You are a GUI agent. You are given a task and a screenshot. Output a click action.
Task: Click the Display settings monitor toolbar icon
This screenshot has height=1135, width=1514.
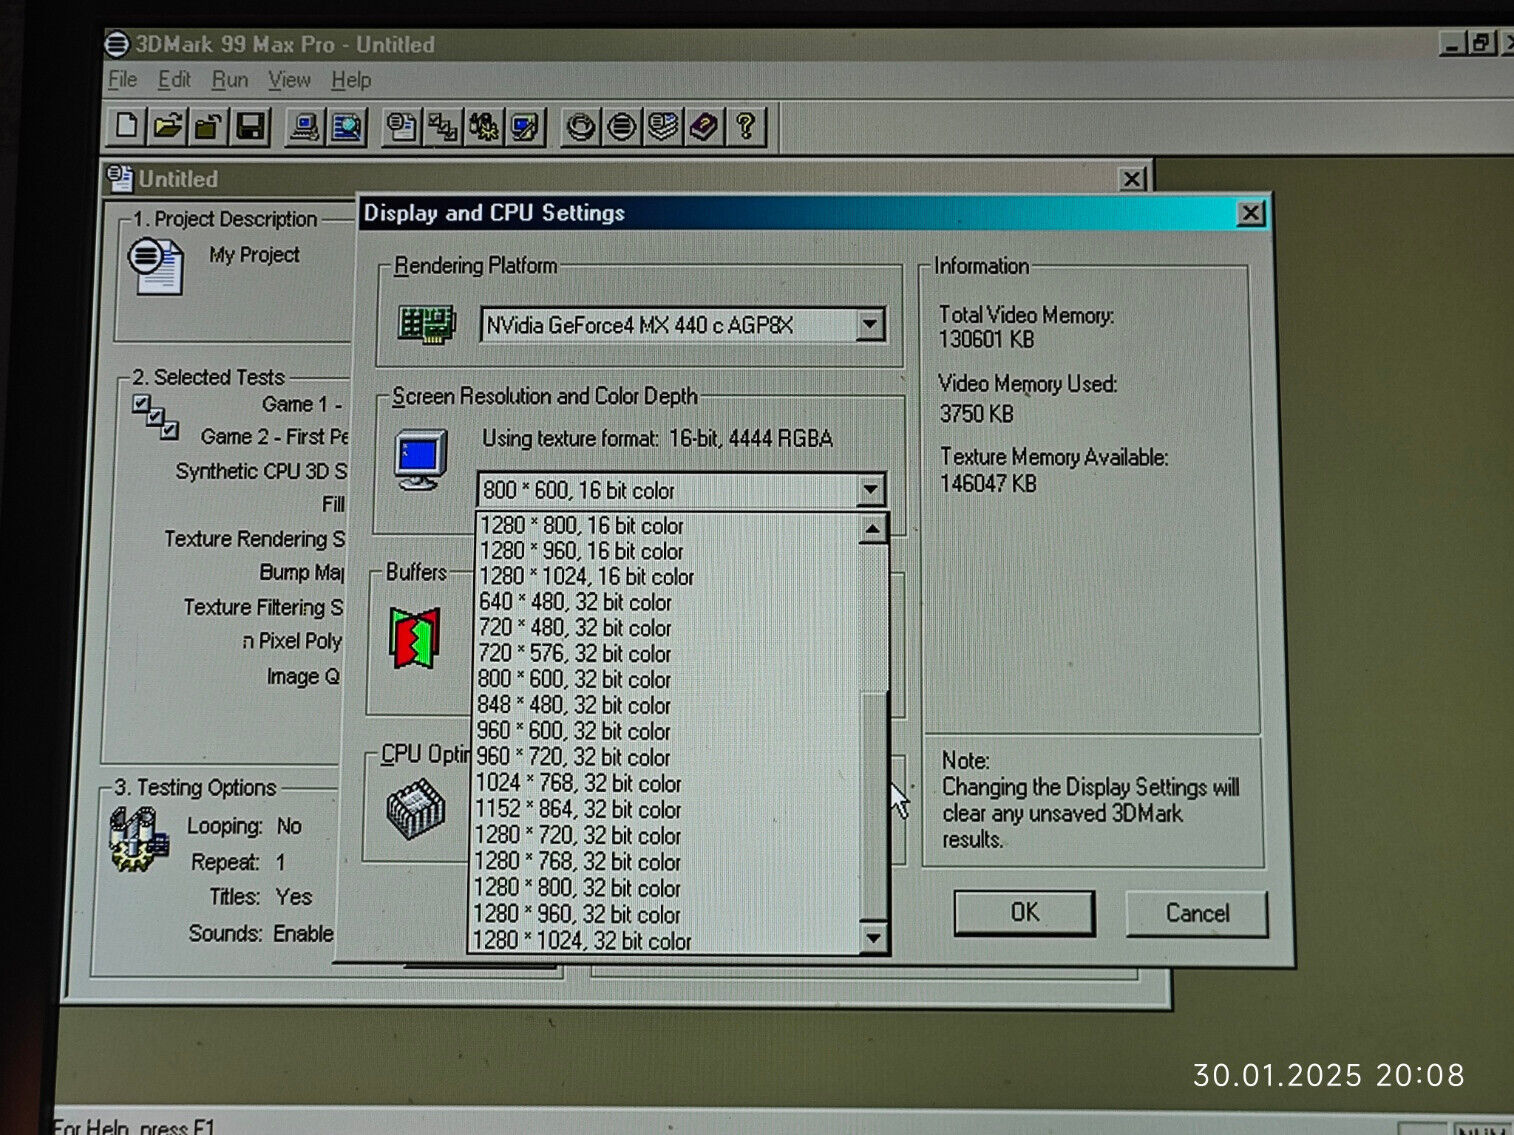pos(525,127)
